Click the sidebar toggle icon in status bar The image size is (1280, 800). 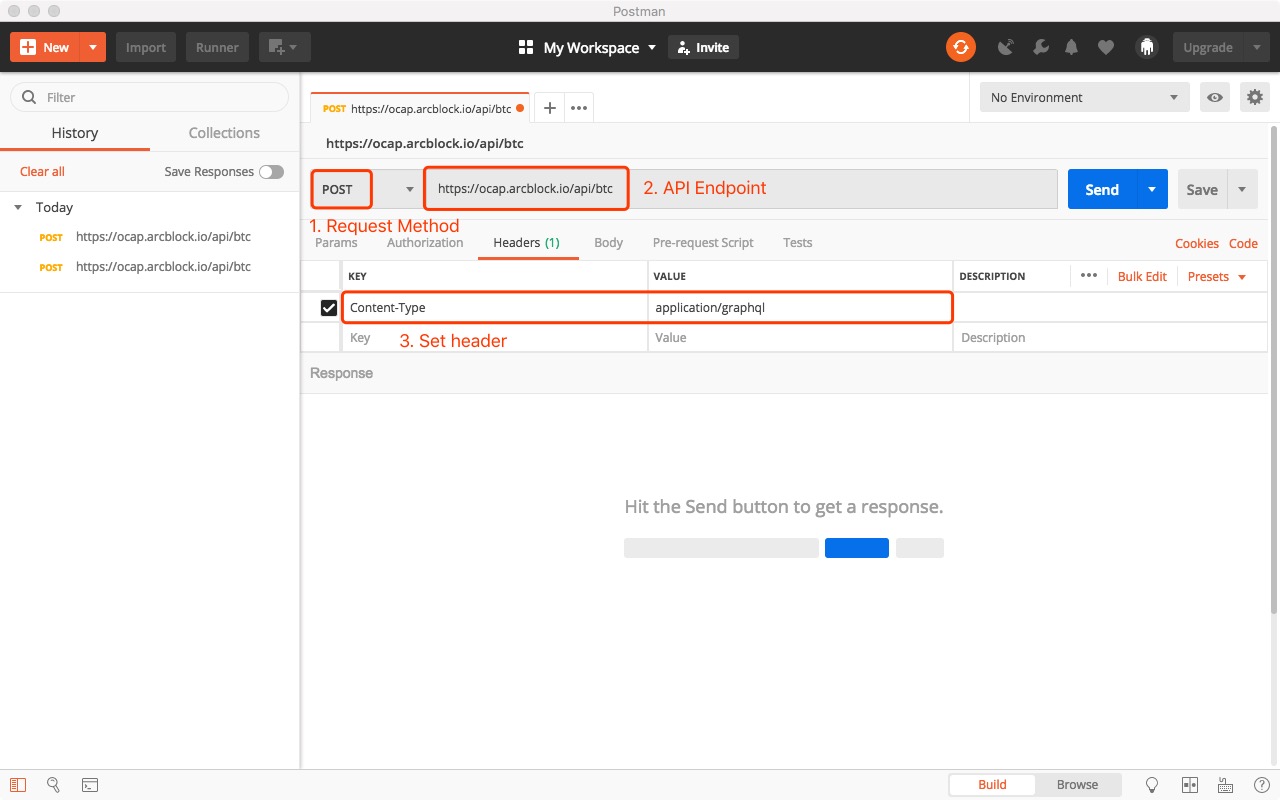click(x=18, y=785)
